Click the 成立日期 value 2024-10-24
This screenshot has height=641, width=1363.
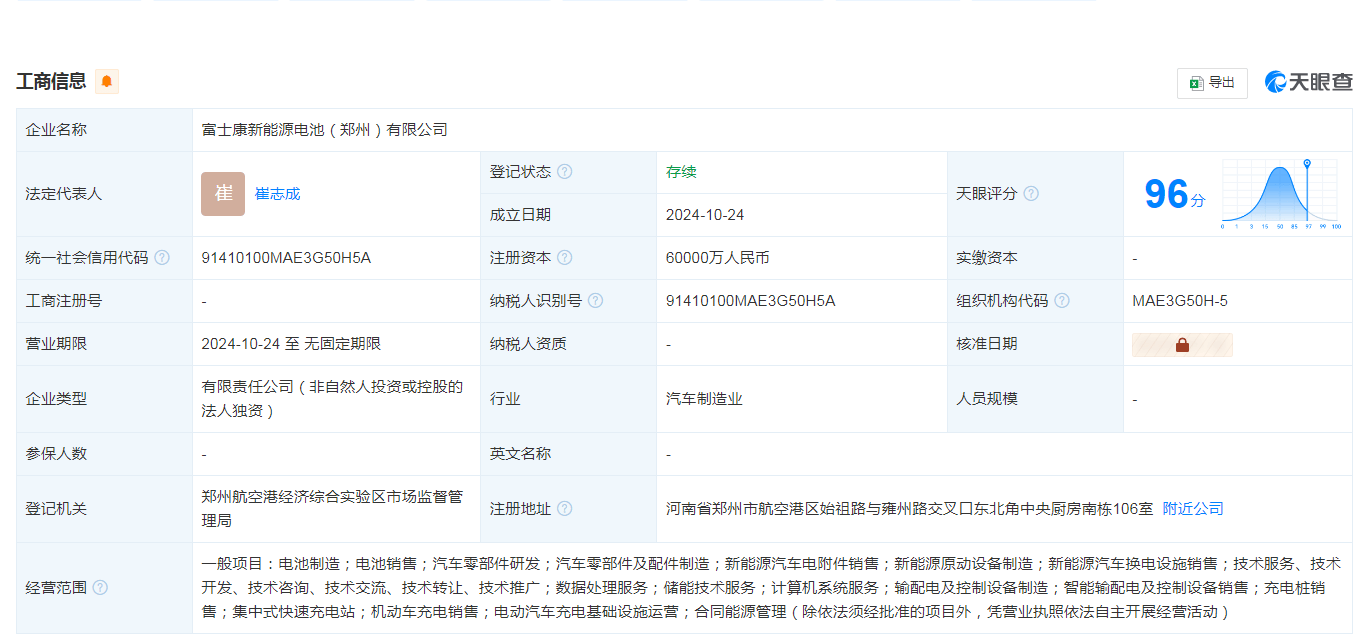[x=705, y=215]
